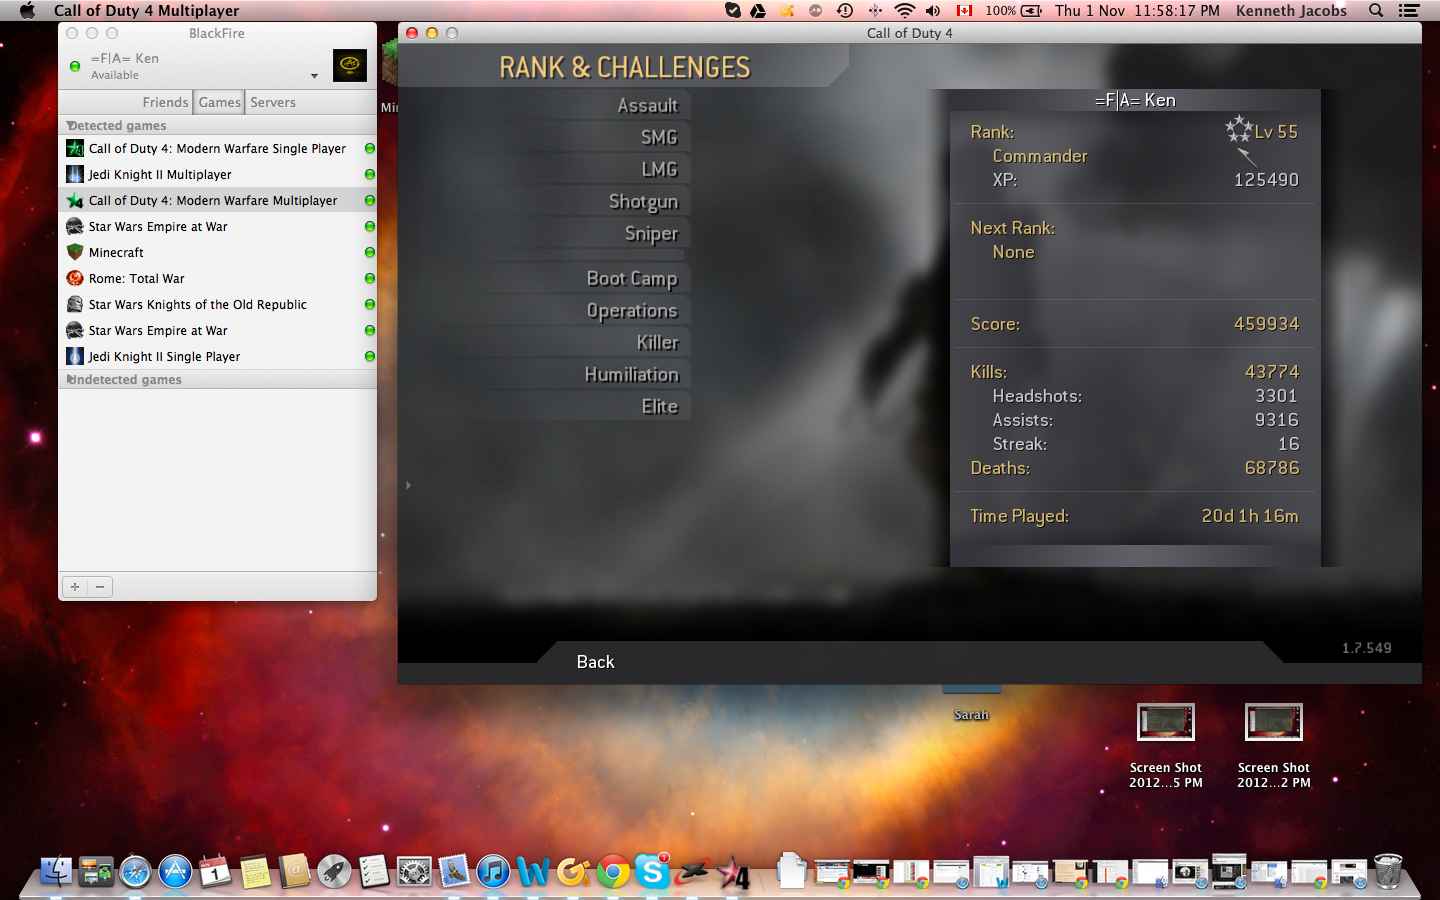Click the clock showing Thu 1 Nov 11:58:17 PM

(x=1138, y=10)
